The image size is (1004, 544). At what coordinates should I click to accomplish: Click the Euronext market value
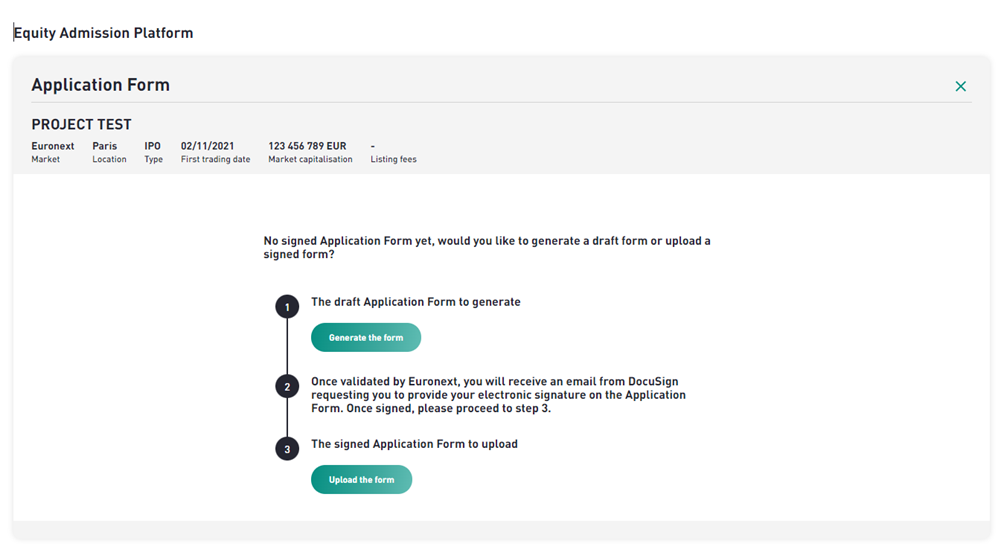pyautogui.click(x=53, y=146)
